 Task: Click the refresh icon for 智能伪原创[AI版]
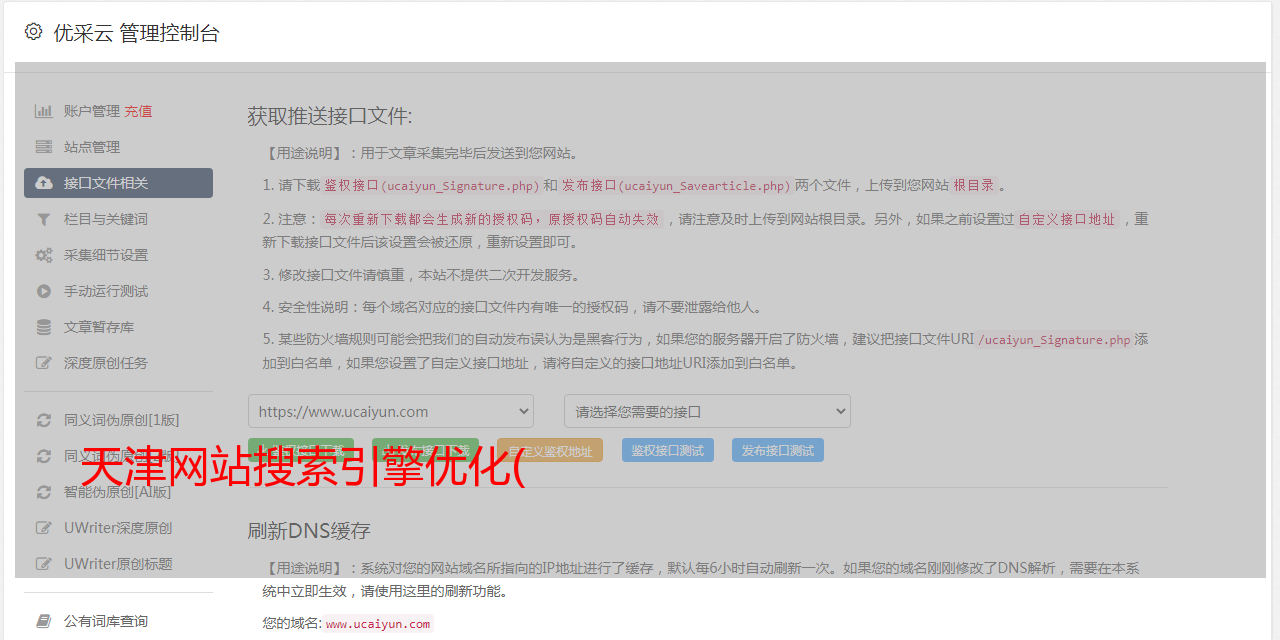coord(44,492)
